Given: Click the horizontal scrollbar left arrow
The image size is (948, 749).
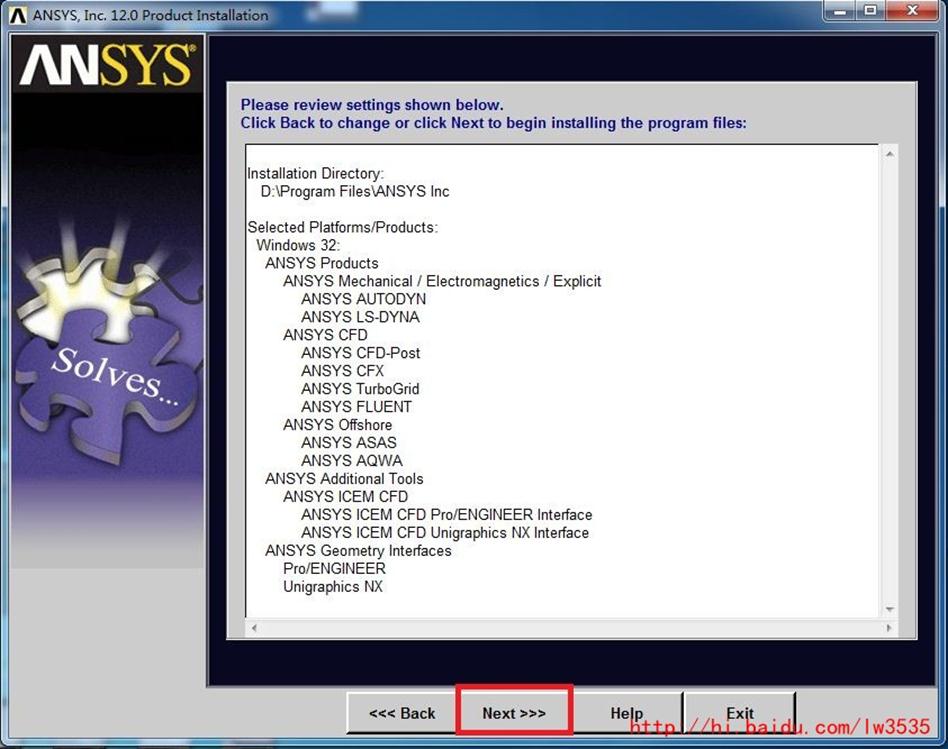Looking at the screenshot, I should [254, 627].
